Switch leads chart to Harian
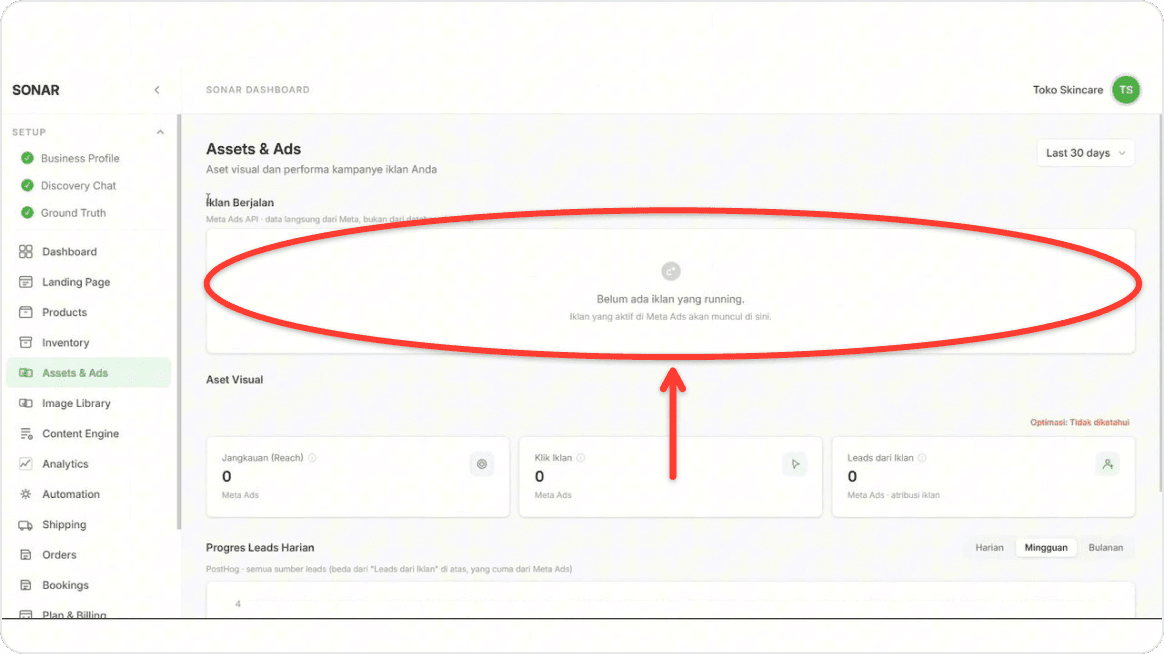The height and width of the screenshot is (654, 1164). [x=989, y=548]
